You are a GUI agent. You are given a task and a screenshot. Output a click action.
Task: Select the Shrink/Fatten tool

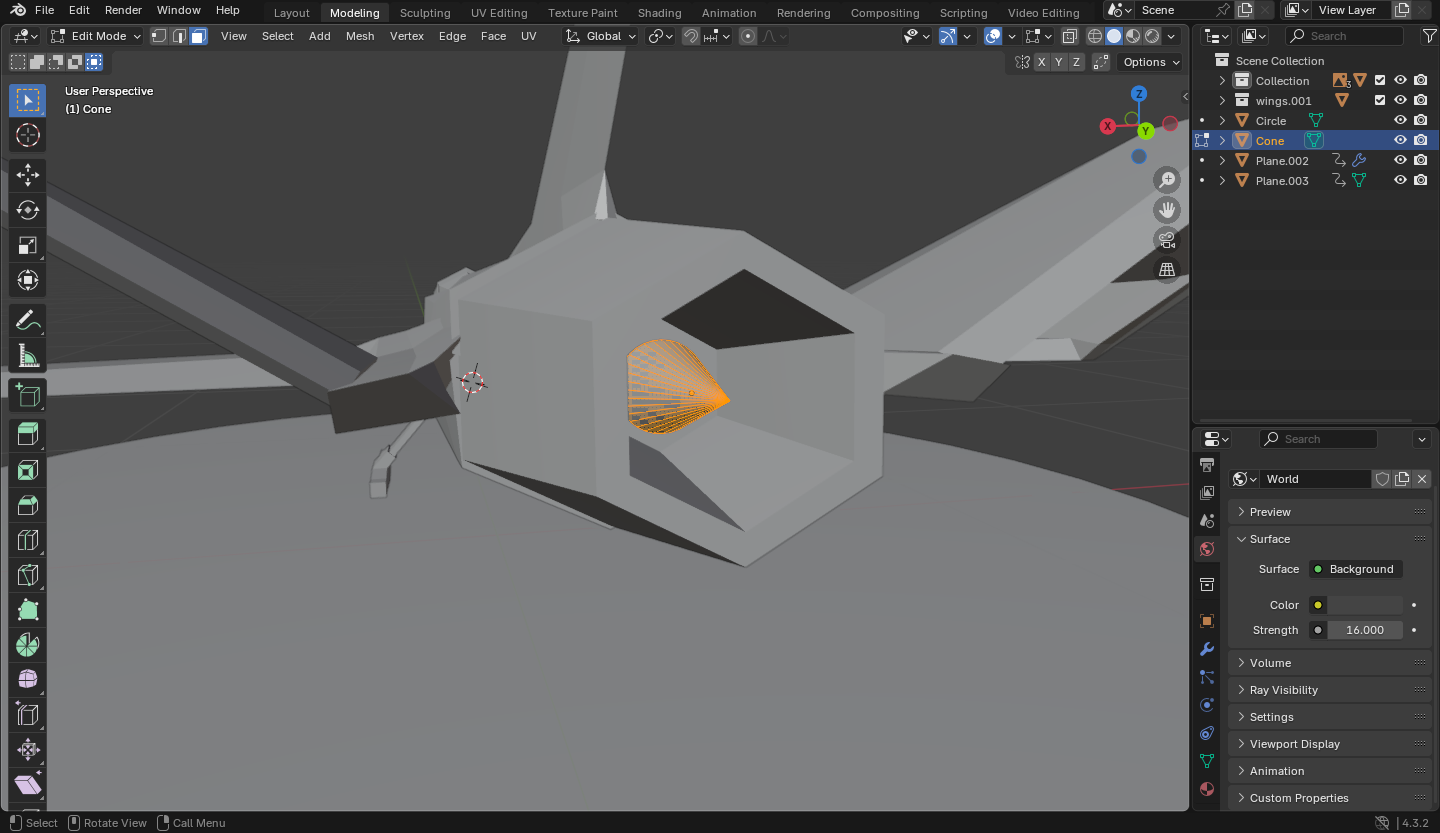tap(28, 751)
